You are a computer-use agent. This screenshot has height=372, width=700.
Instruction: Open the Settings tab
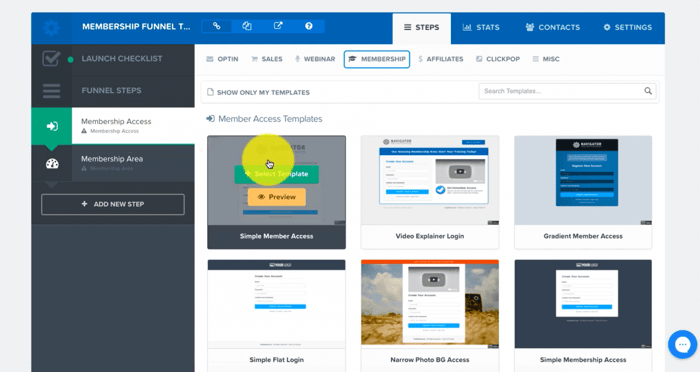tap(628, 28)
